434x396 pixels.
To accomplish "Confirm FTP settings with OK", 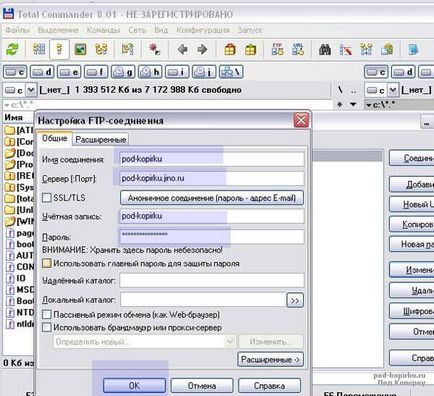I will pyautogui.click(x=134, y=386).
